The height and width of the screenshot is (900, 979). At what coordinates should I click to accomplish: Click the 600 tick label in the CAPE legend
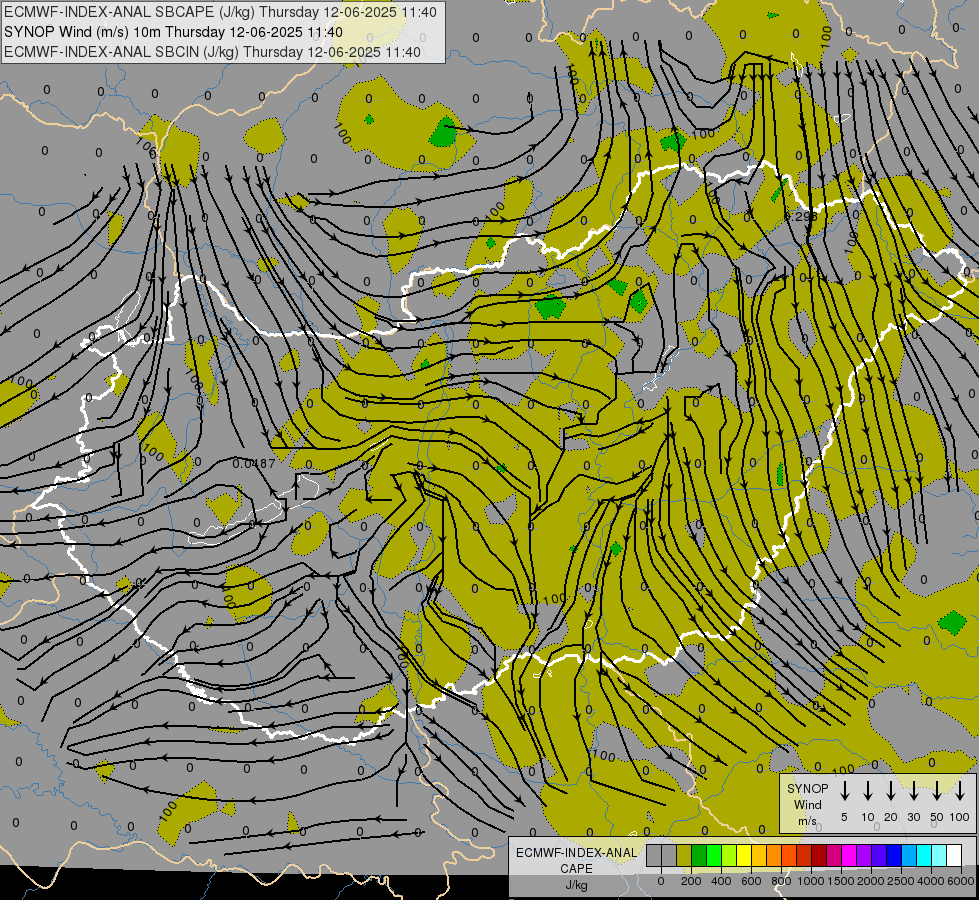click(x=751, y=881)
